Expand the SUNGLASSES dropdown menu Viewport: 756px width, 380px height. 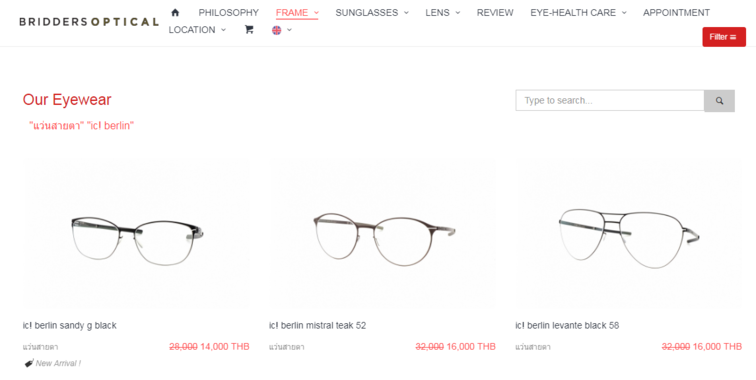(372, 13)
